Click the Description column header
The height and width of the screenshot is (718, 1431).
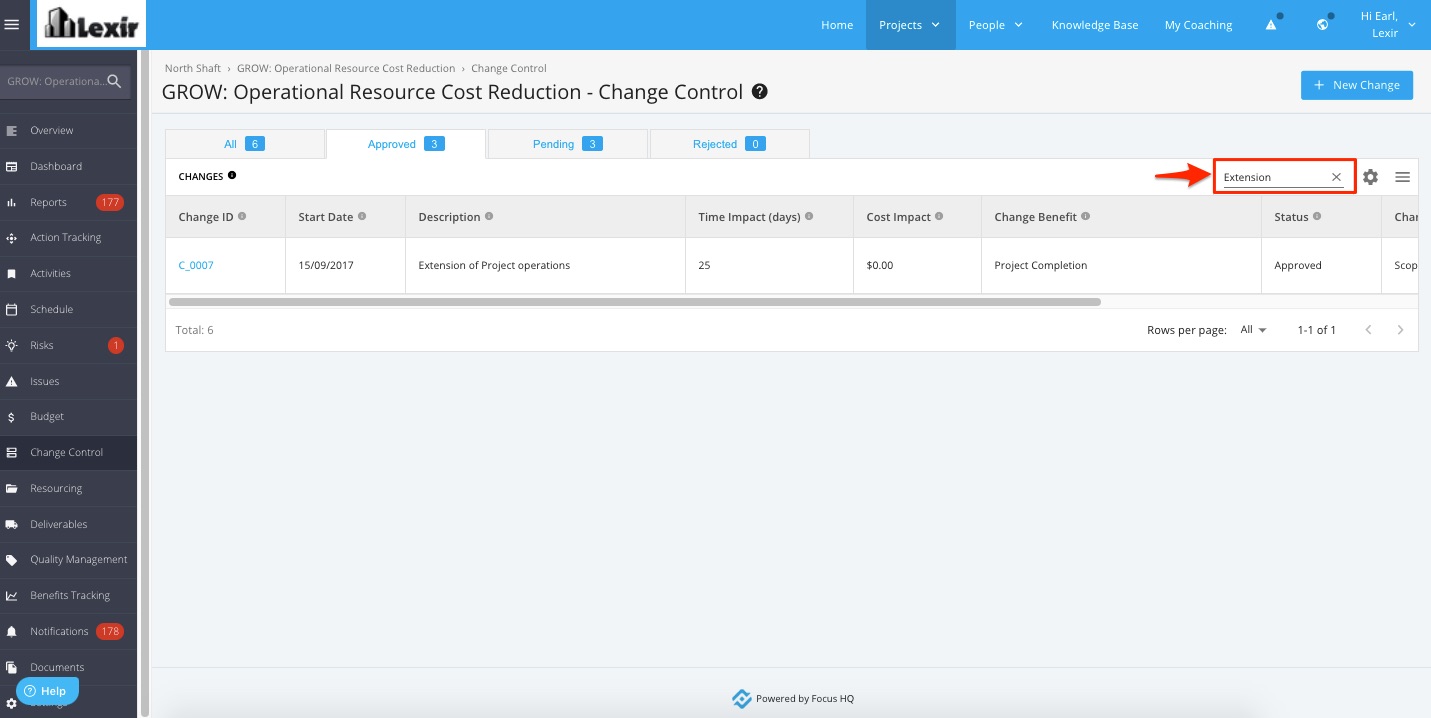[545, 217]
